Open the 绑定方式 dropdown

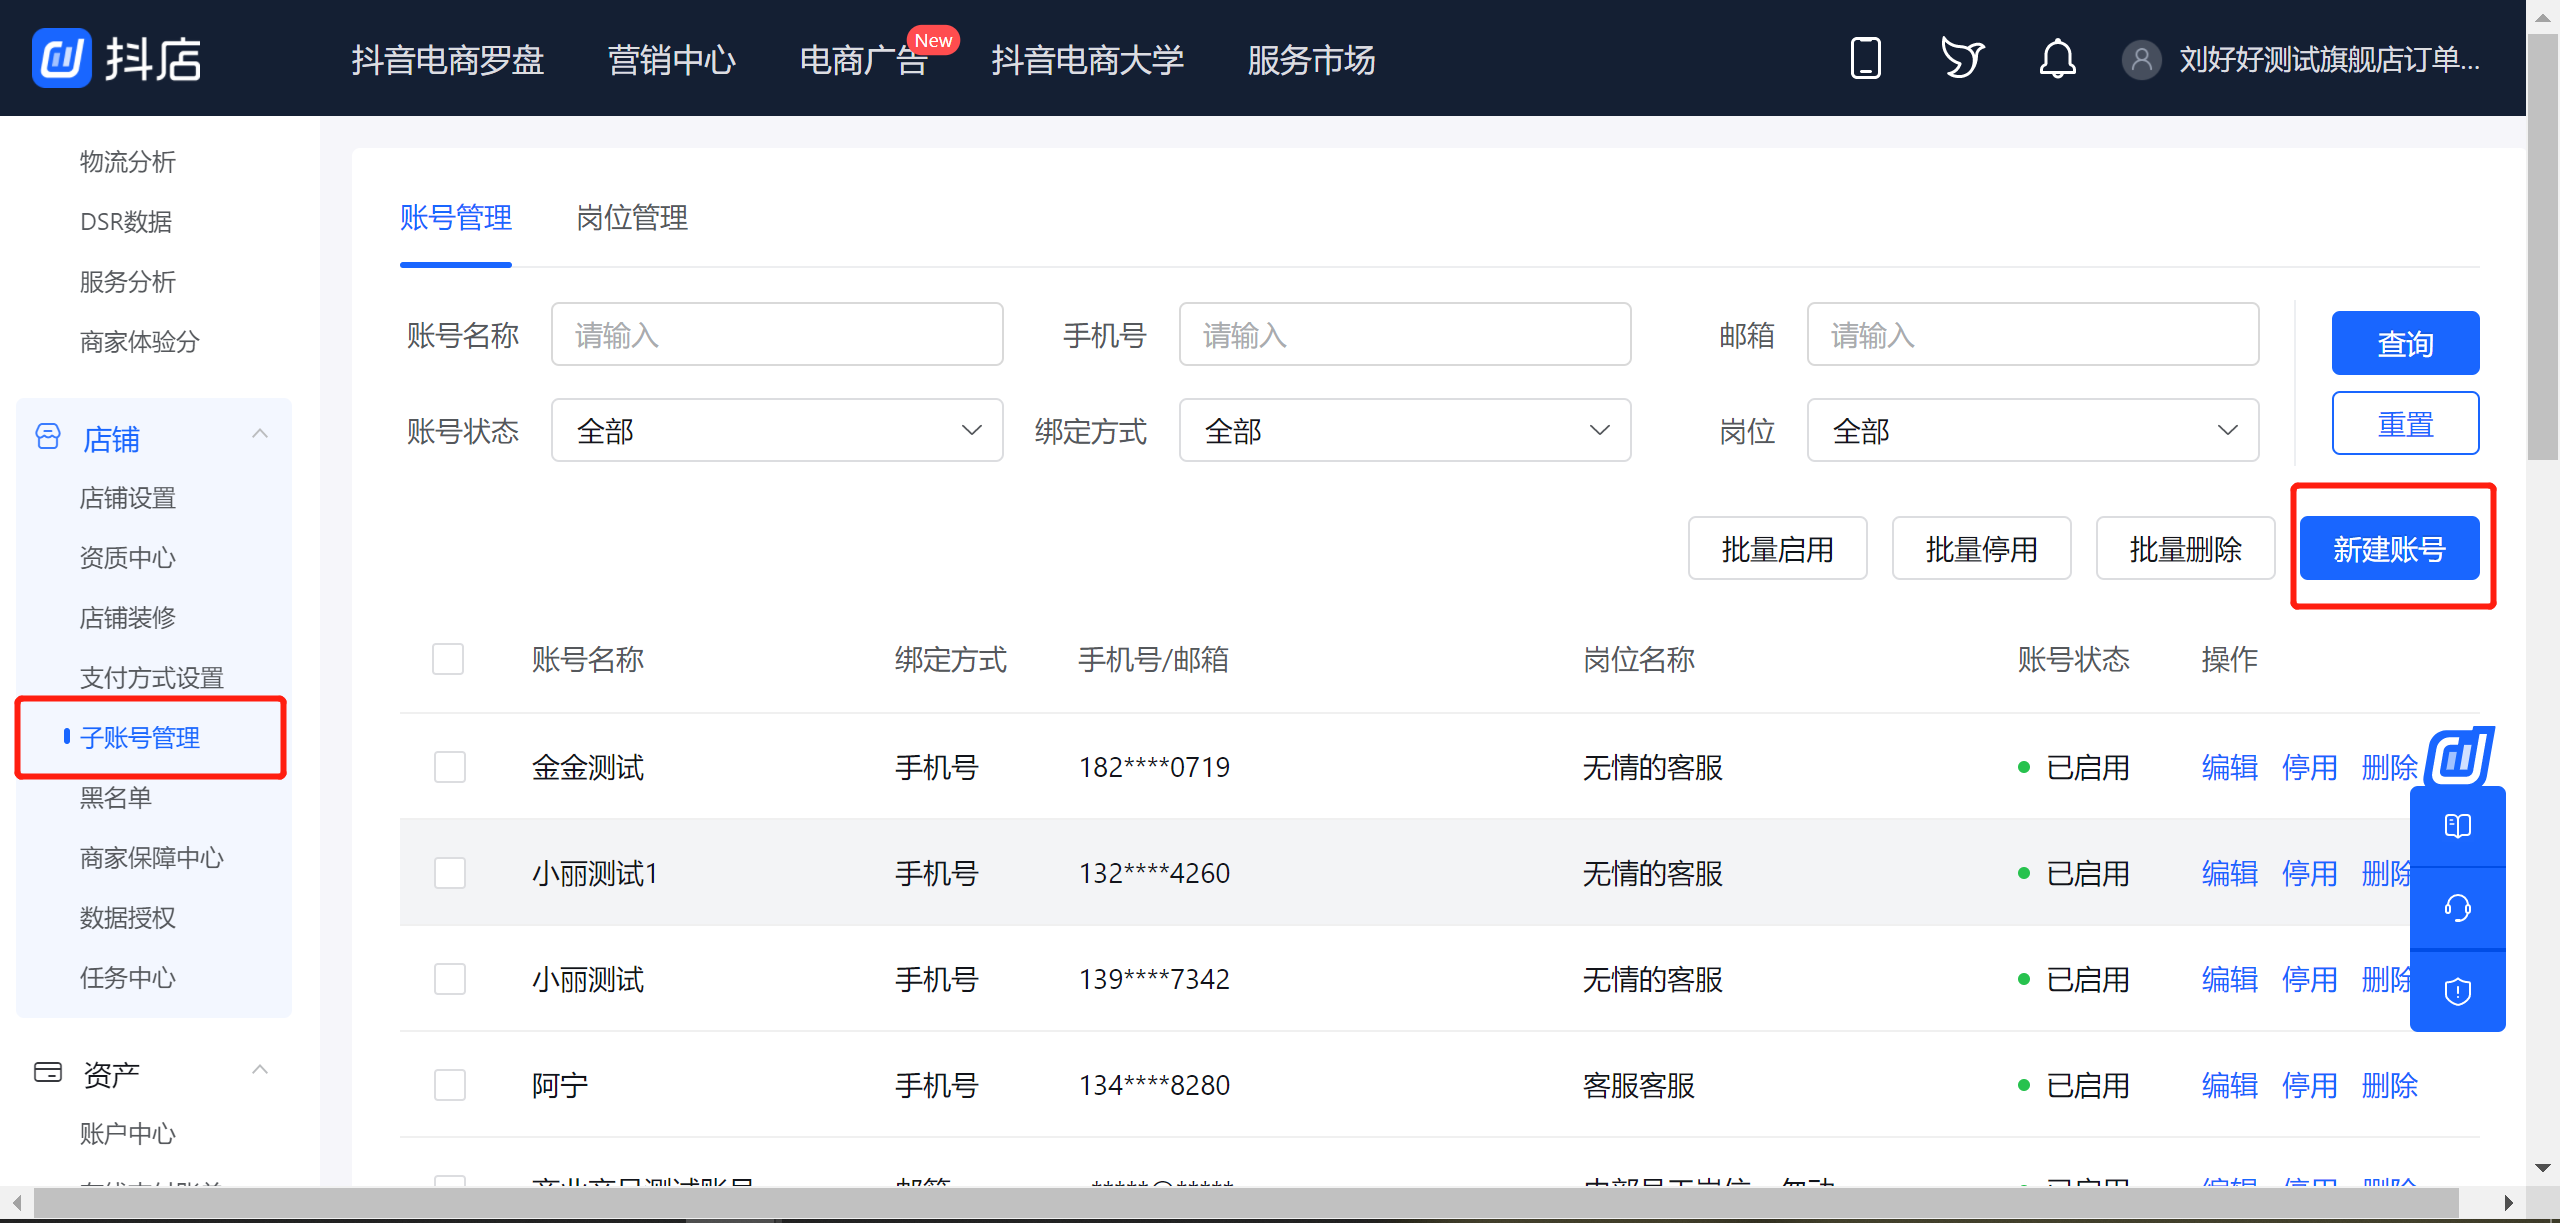[x=1405, y=430]
